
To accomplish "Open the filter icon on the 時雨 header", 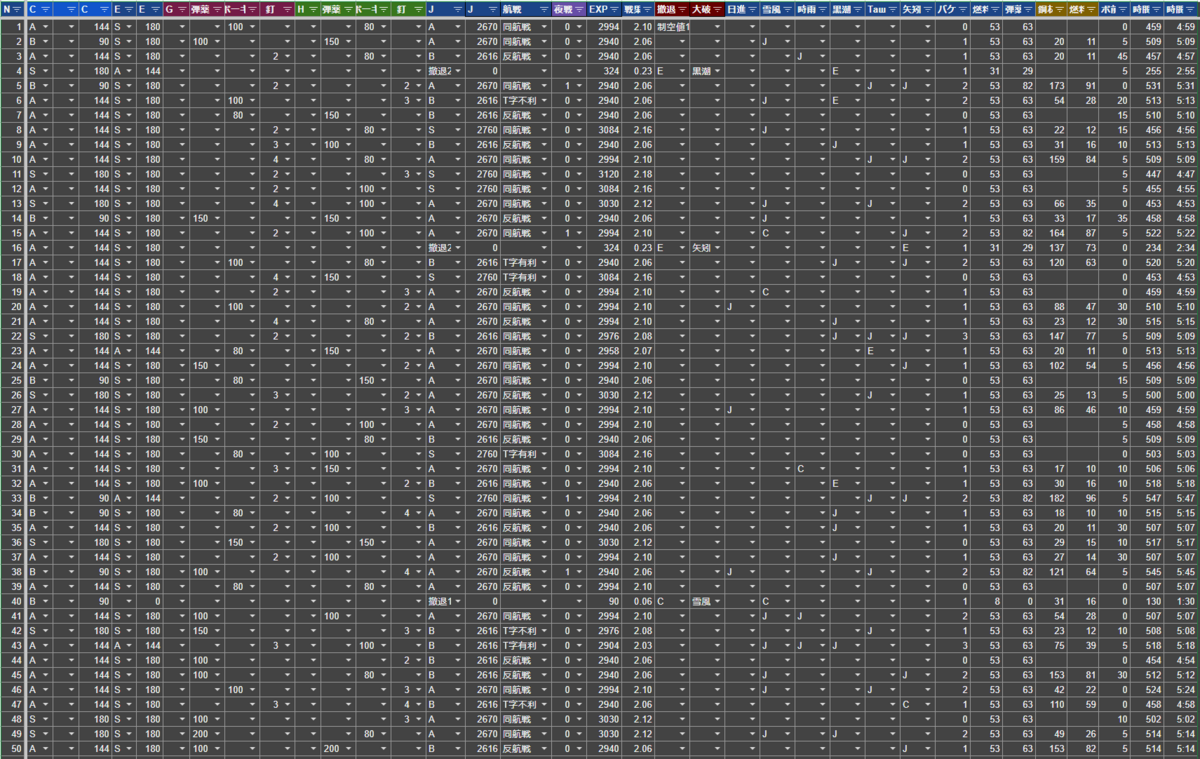I will pos(821,9).
